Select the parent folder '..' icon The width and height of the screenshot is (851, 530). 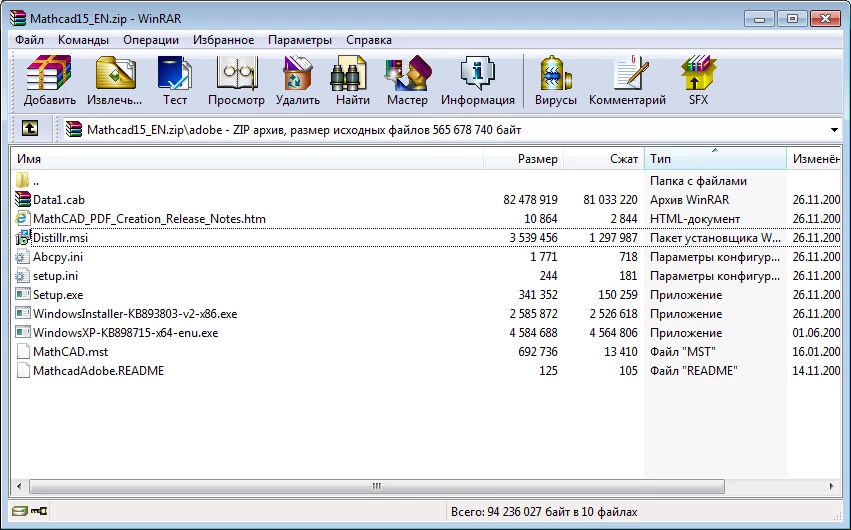click(x=22, y=180)
